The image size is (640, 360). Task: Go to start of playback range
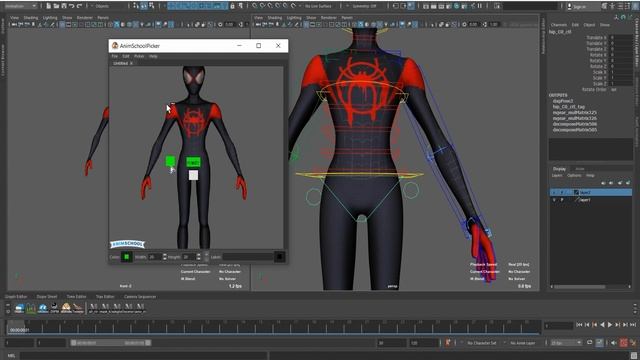[x=579, y=325]
